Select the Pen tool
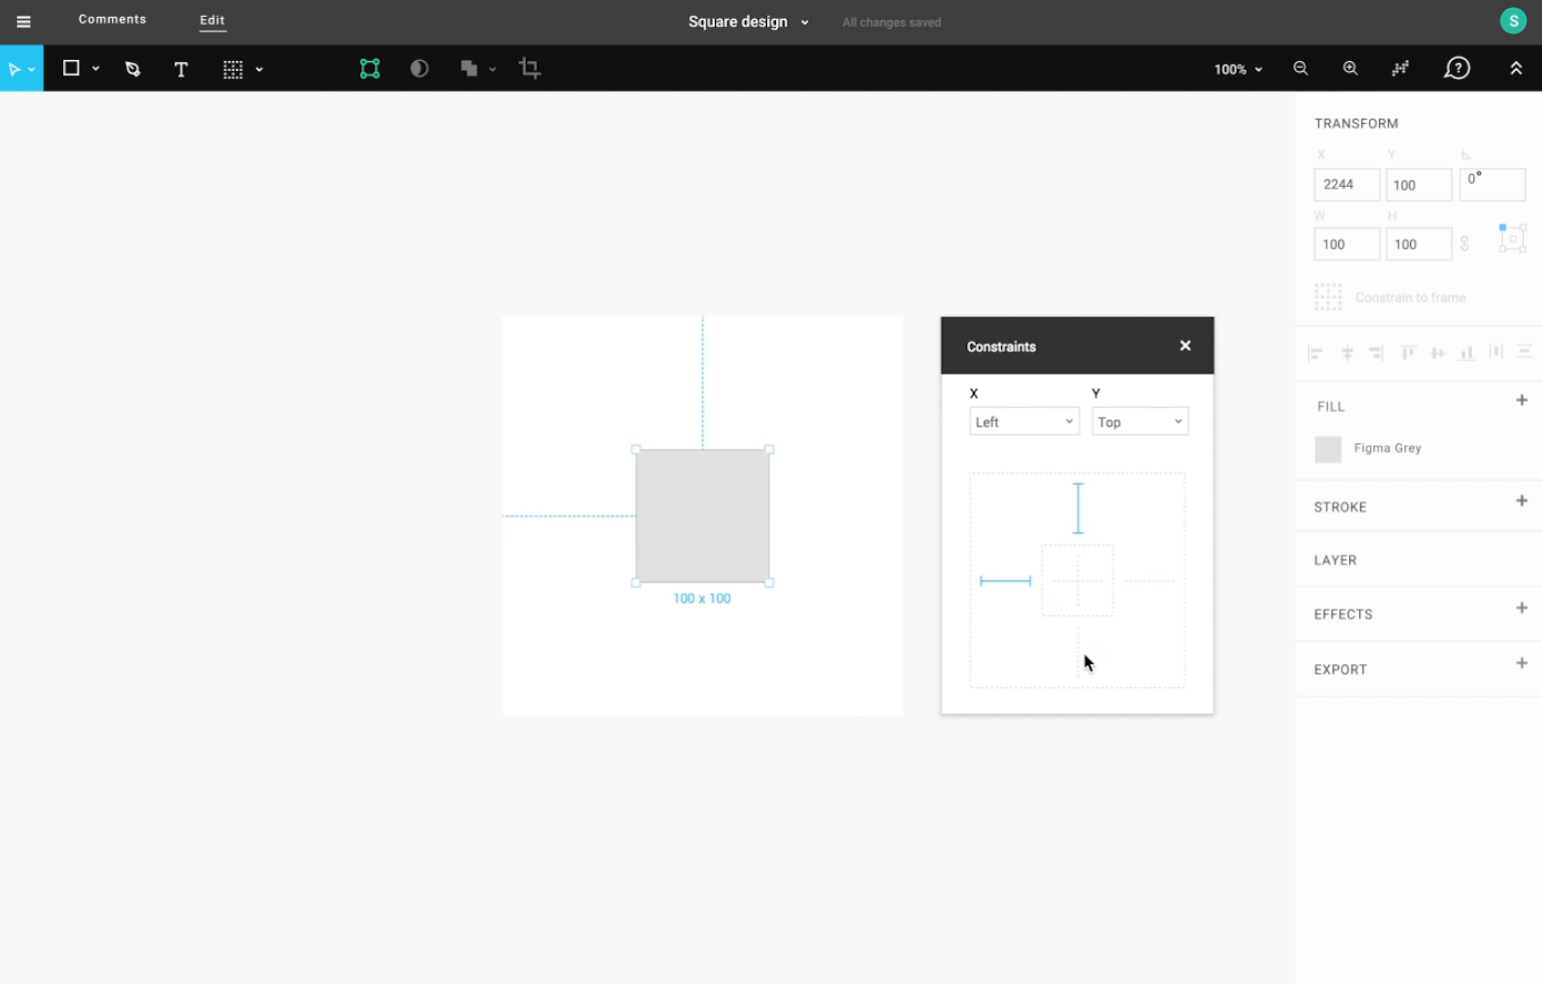This screenshot has height=984, width=1542. (132, 68)
